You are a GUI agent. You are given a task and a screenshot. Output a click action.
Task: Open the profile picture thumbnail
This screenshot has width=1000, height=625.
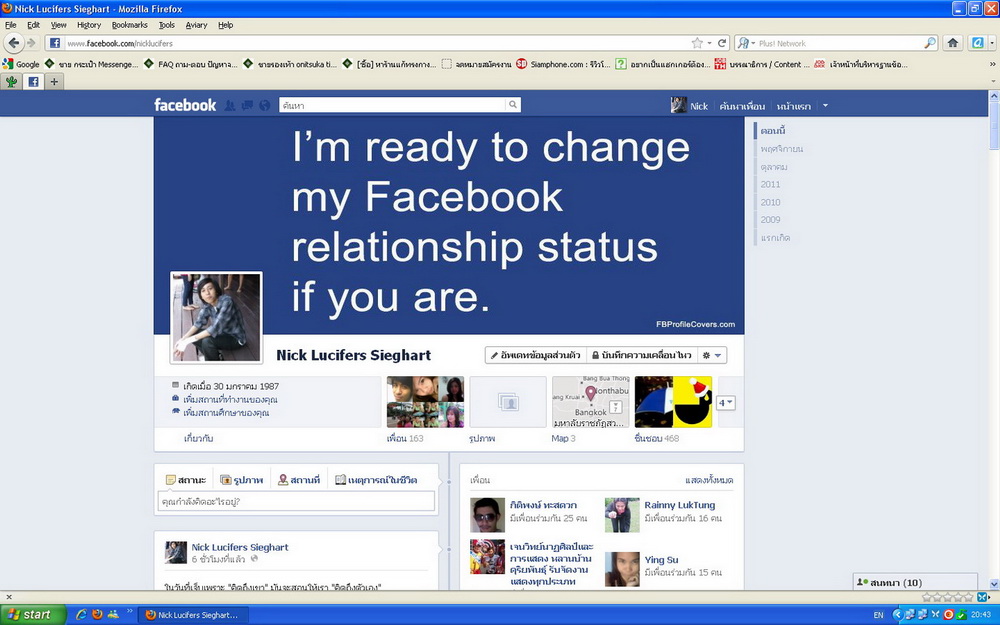tap(216, 318)
